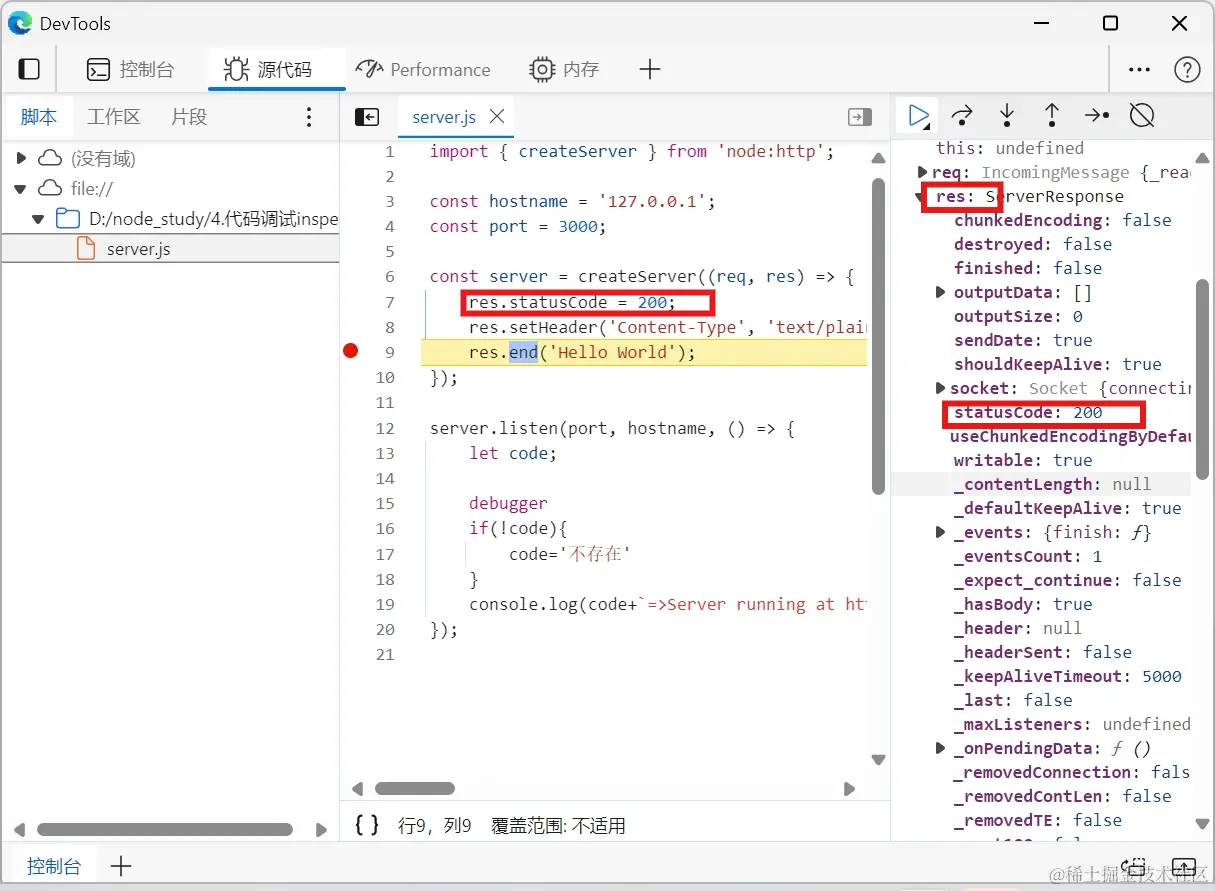This screenshot has width=1215, height=891.
Task: Click the Step button with arrow-dot icon
Action: 1097,116
